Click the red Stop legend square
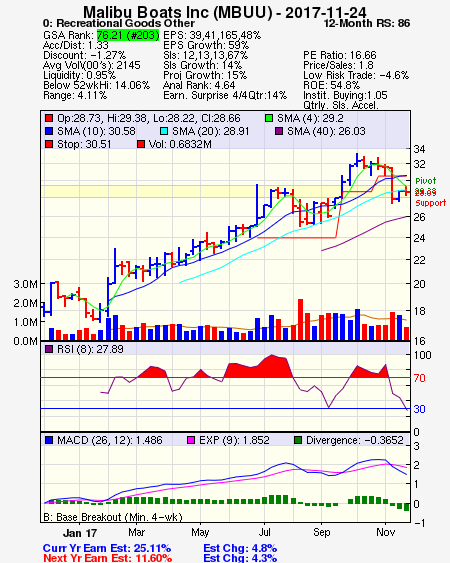The width and height of the screenshot is (450, 563). (x=49, y=144)
